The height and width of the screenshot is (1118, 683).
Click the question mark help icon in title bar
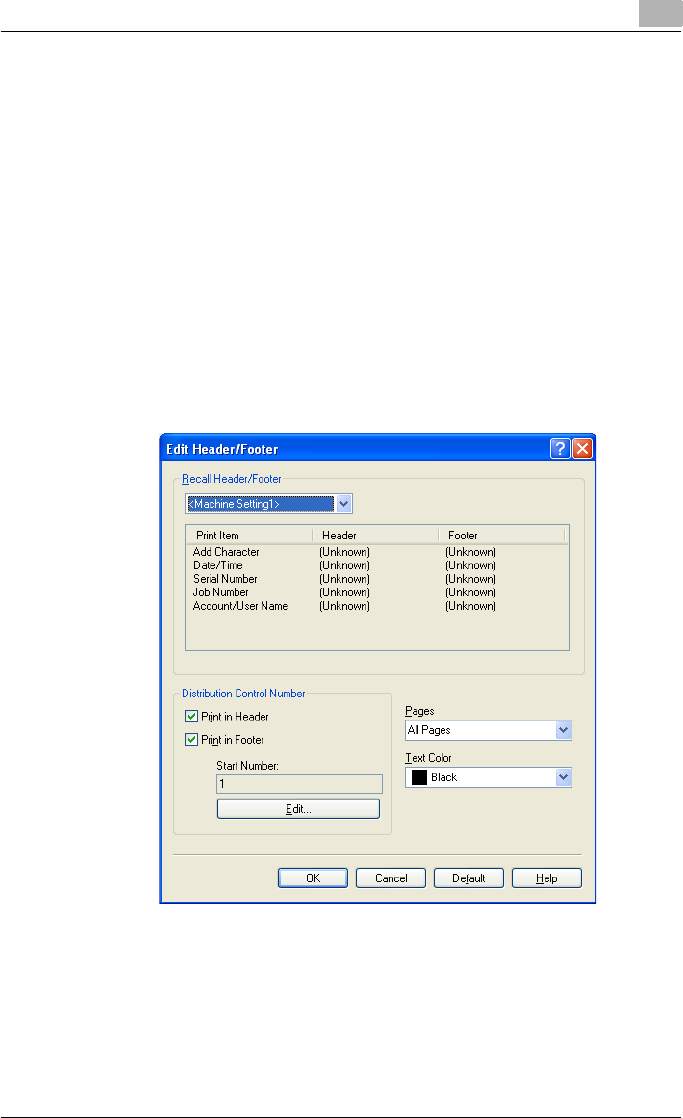pos(560,448)
